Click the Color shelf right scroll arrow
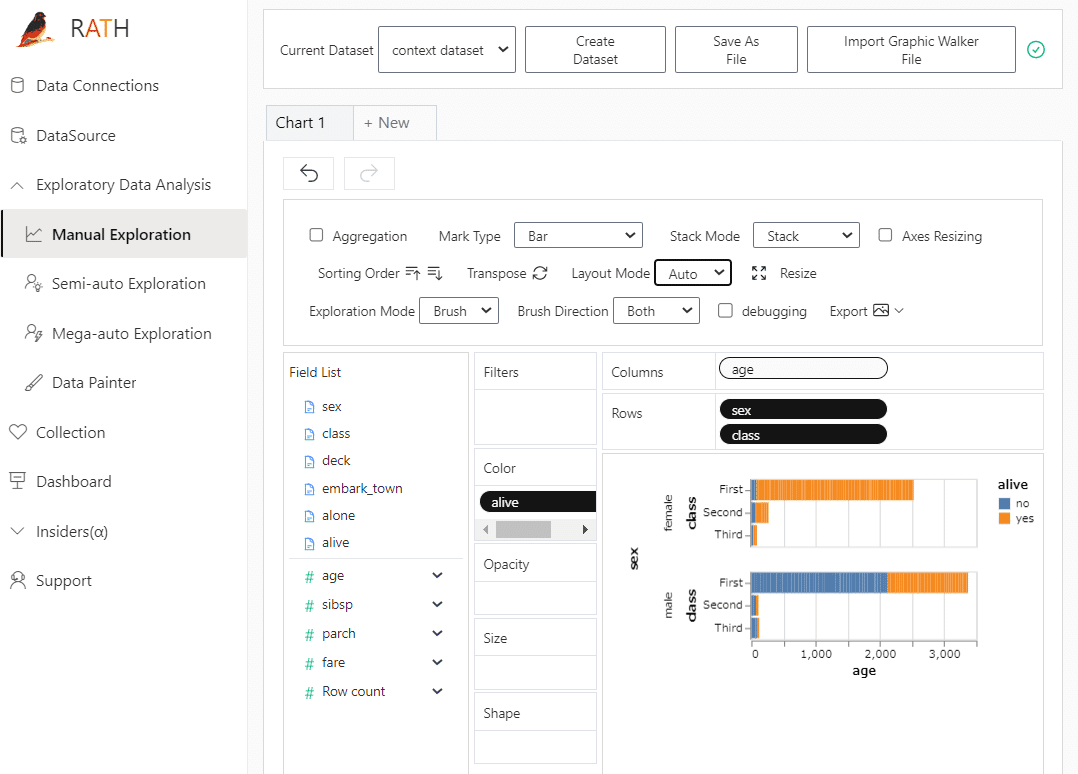Image resolution: width=1078 pixels, height=774 pixels. (x=585, y=529)
